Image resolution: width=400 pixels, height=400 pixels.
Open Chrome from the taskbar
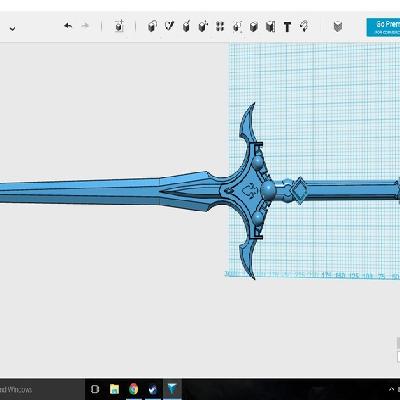coord(133,389)
